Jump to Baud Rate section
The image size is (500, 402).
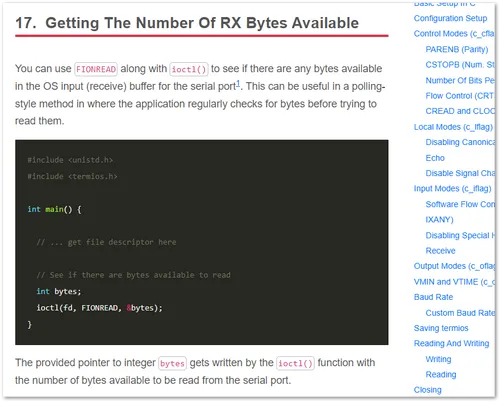(x=433, y=297)
